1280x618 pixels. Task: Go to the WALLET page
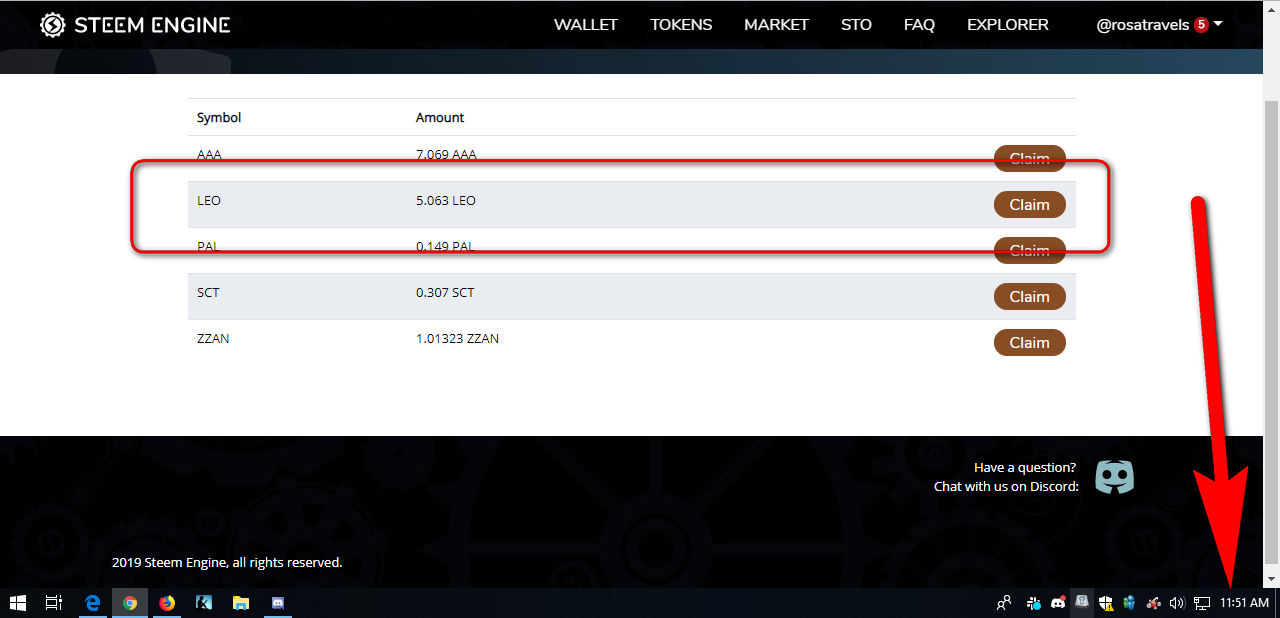pyautogui.click(x=586, y=25)
